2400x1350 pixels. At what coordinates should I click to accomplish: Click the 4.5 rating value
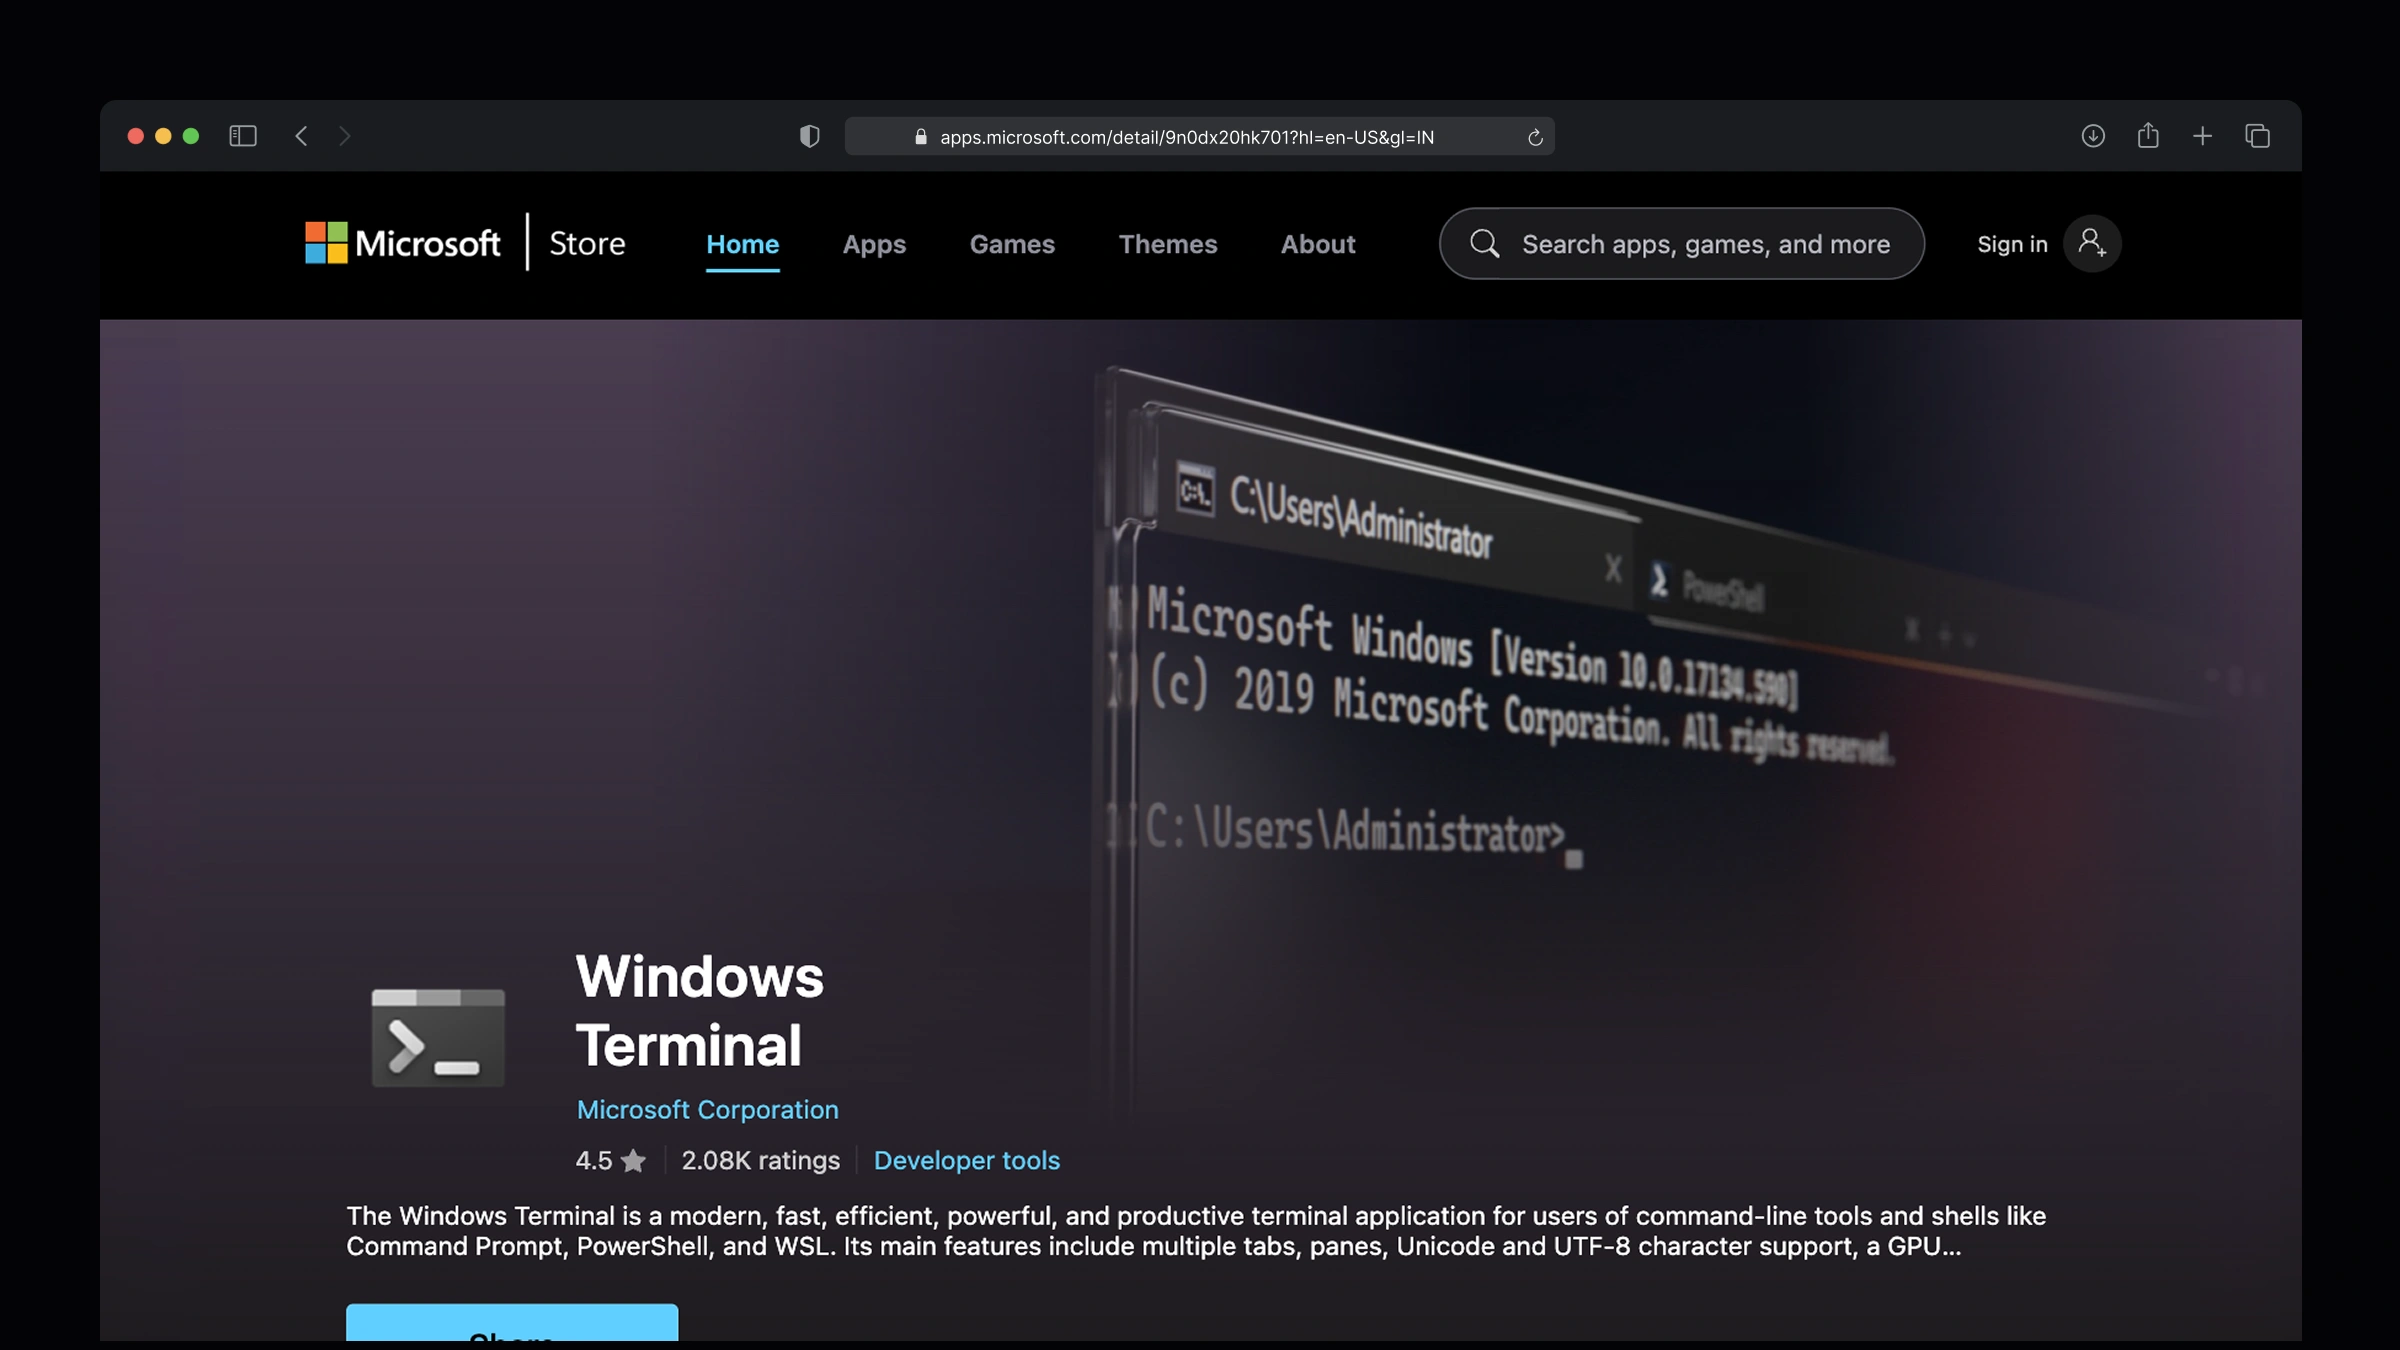594,1160
